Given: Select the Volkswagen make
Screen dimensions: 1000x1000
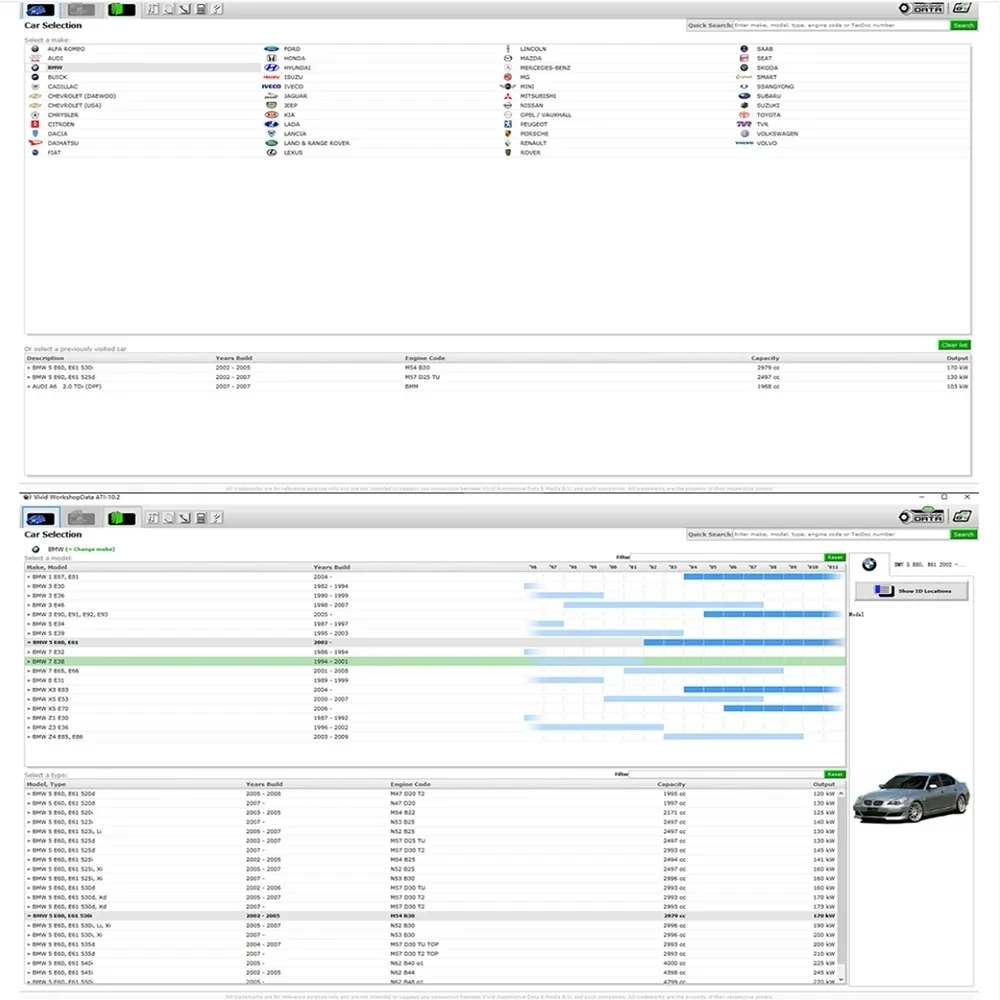Looking at the screenshot, I should click(x=777, y=134).
